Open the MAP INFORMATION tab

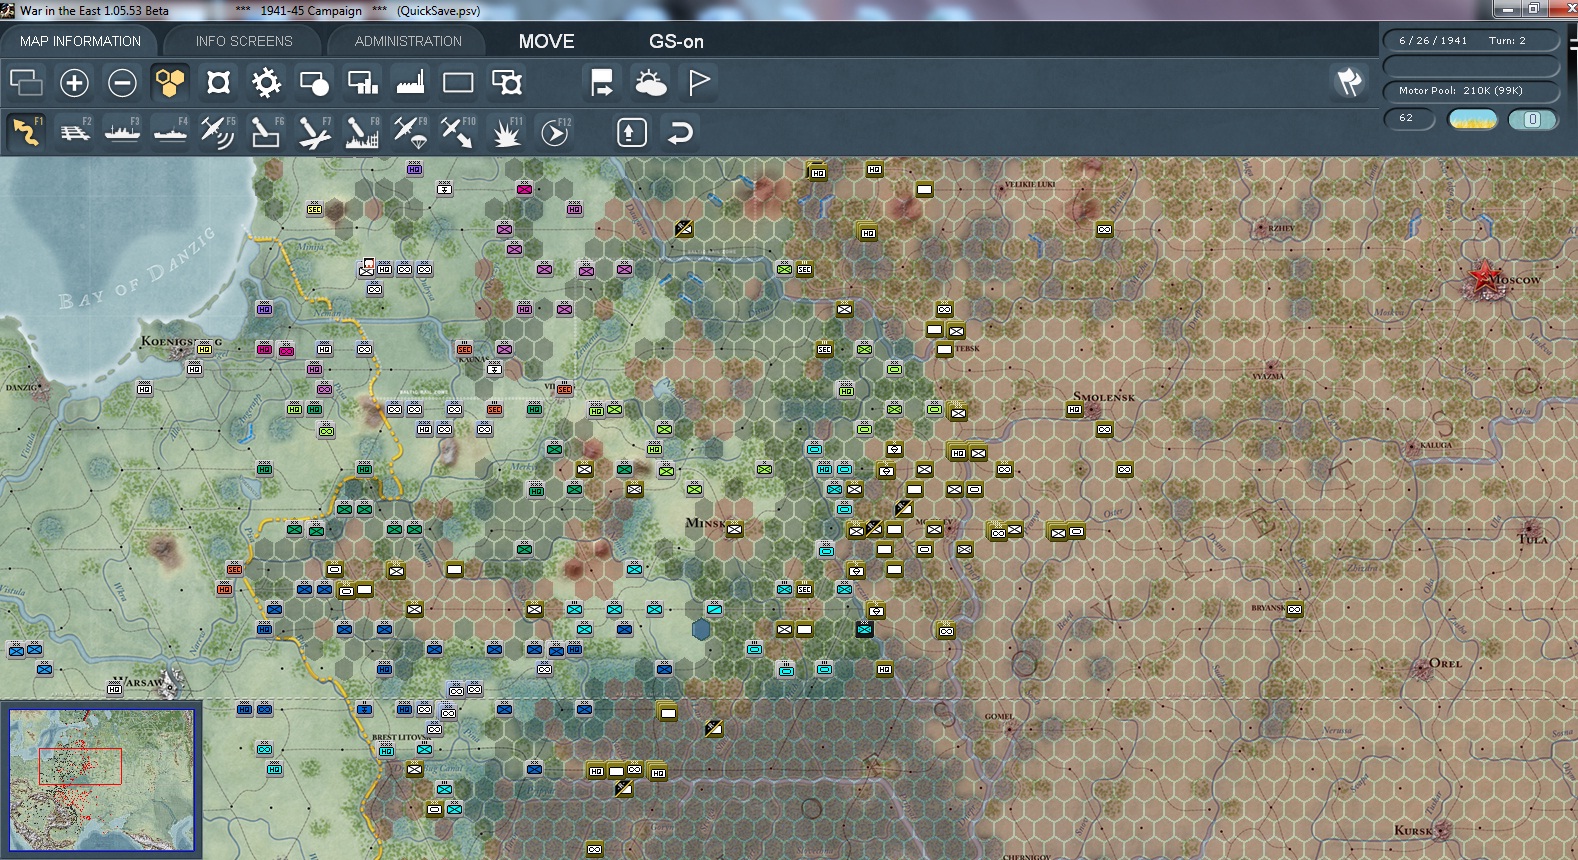[80, 41]
